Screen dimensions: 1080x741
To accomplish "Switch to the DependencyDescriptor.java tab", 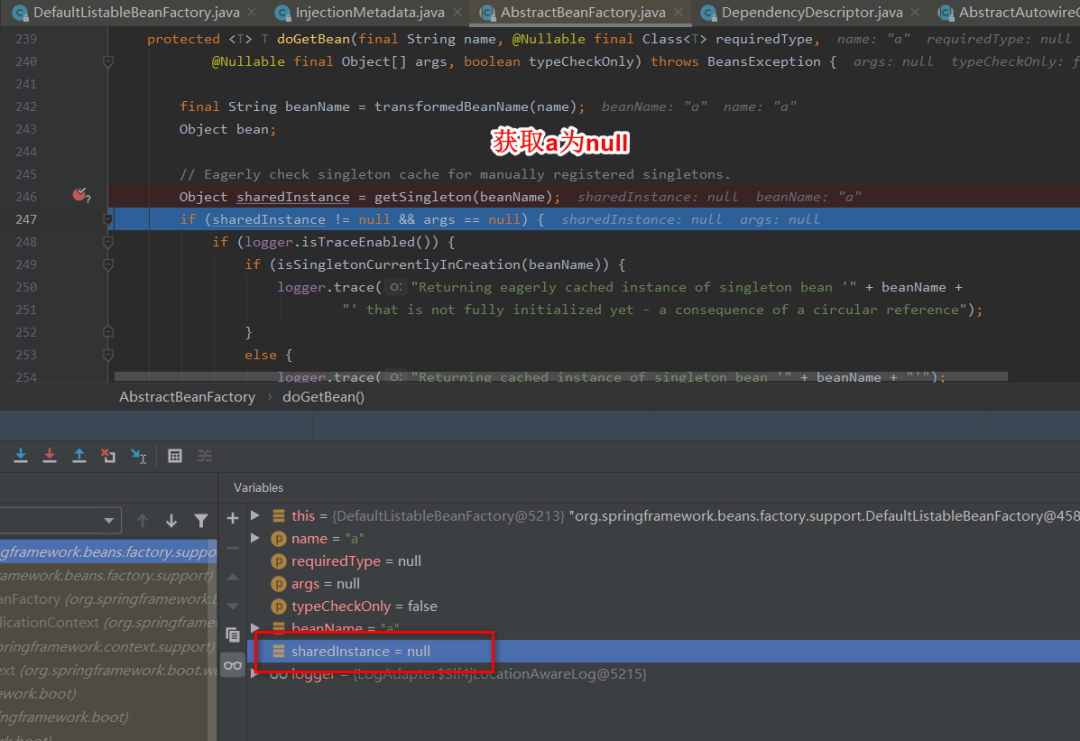I will click(811, 13).
